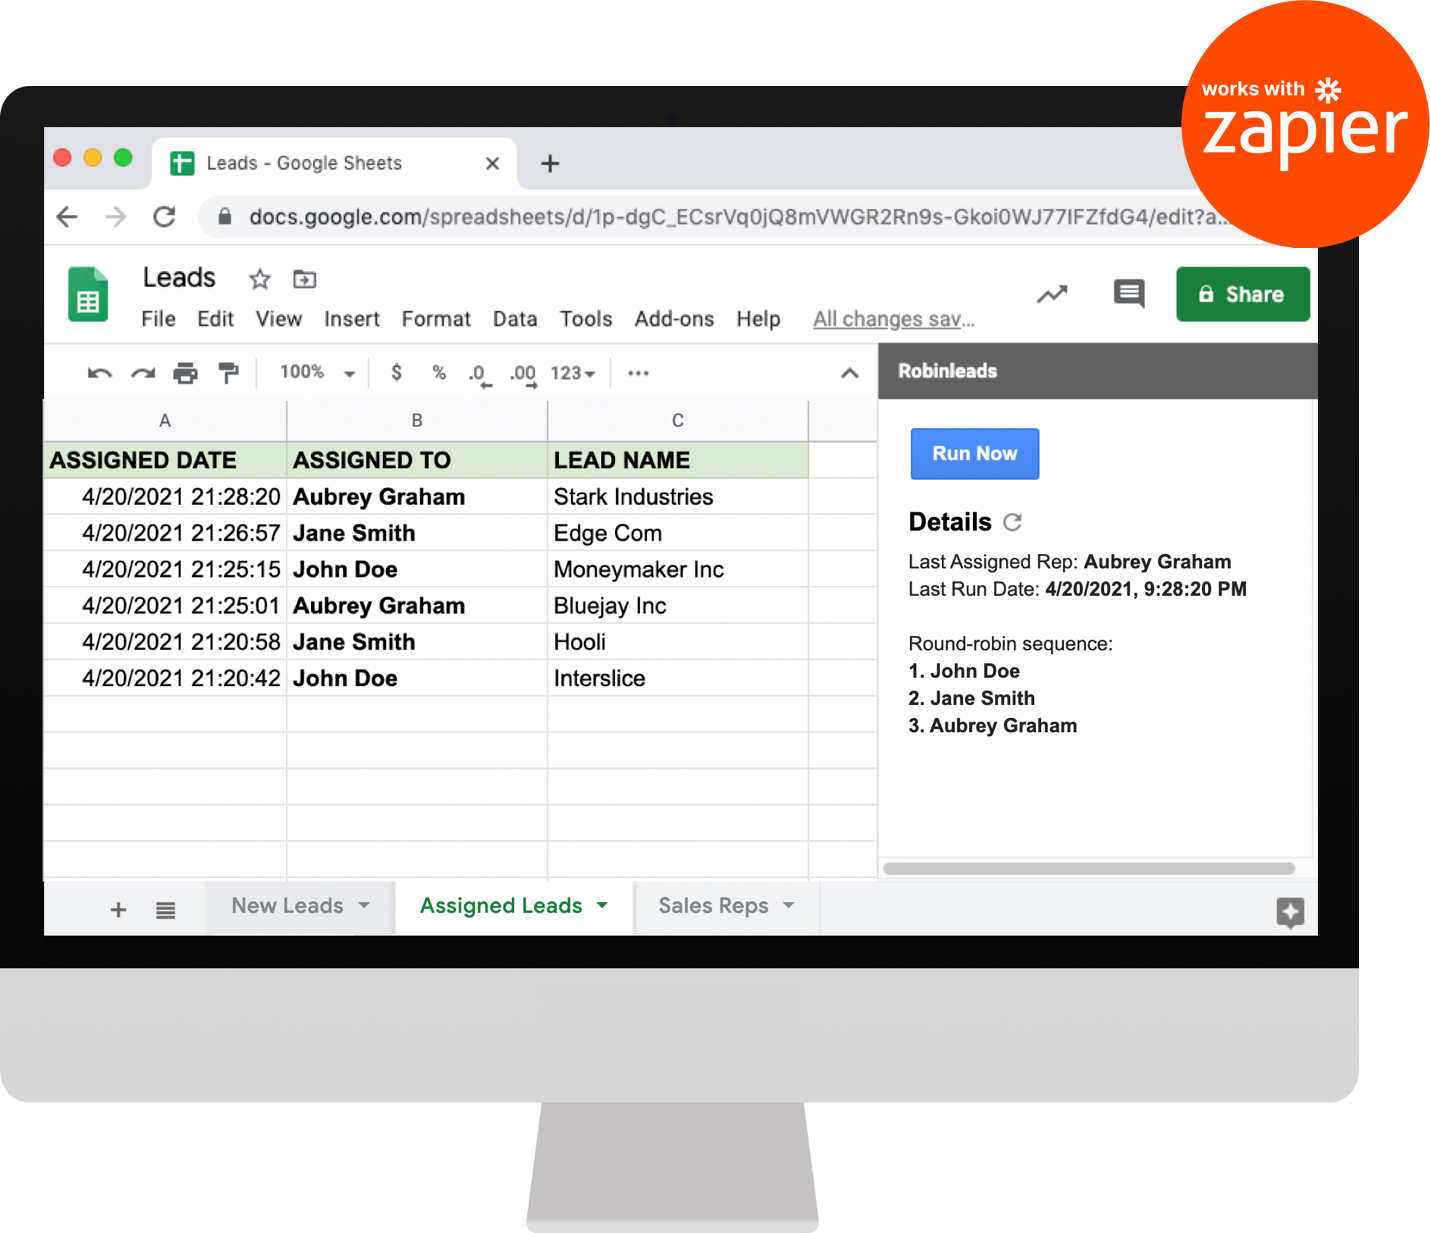Open the Format menu
The width and height of the screenshot is (1430, 1233).
click(436, 319)
